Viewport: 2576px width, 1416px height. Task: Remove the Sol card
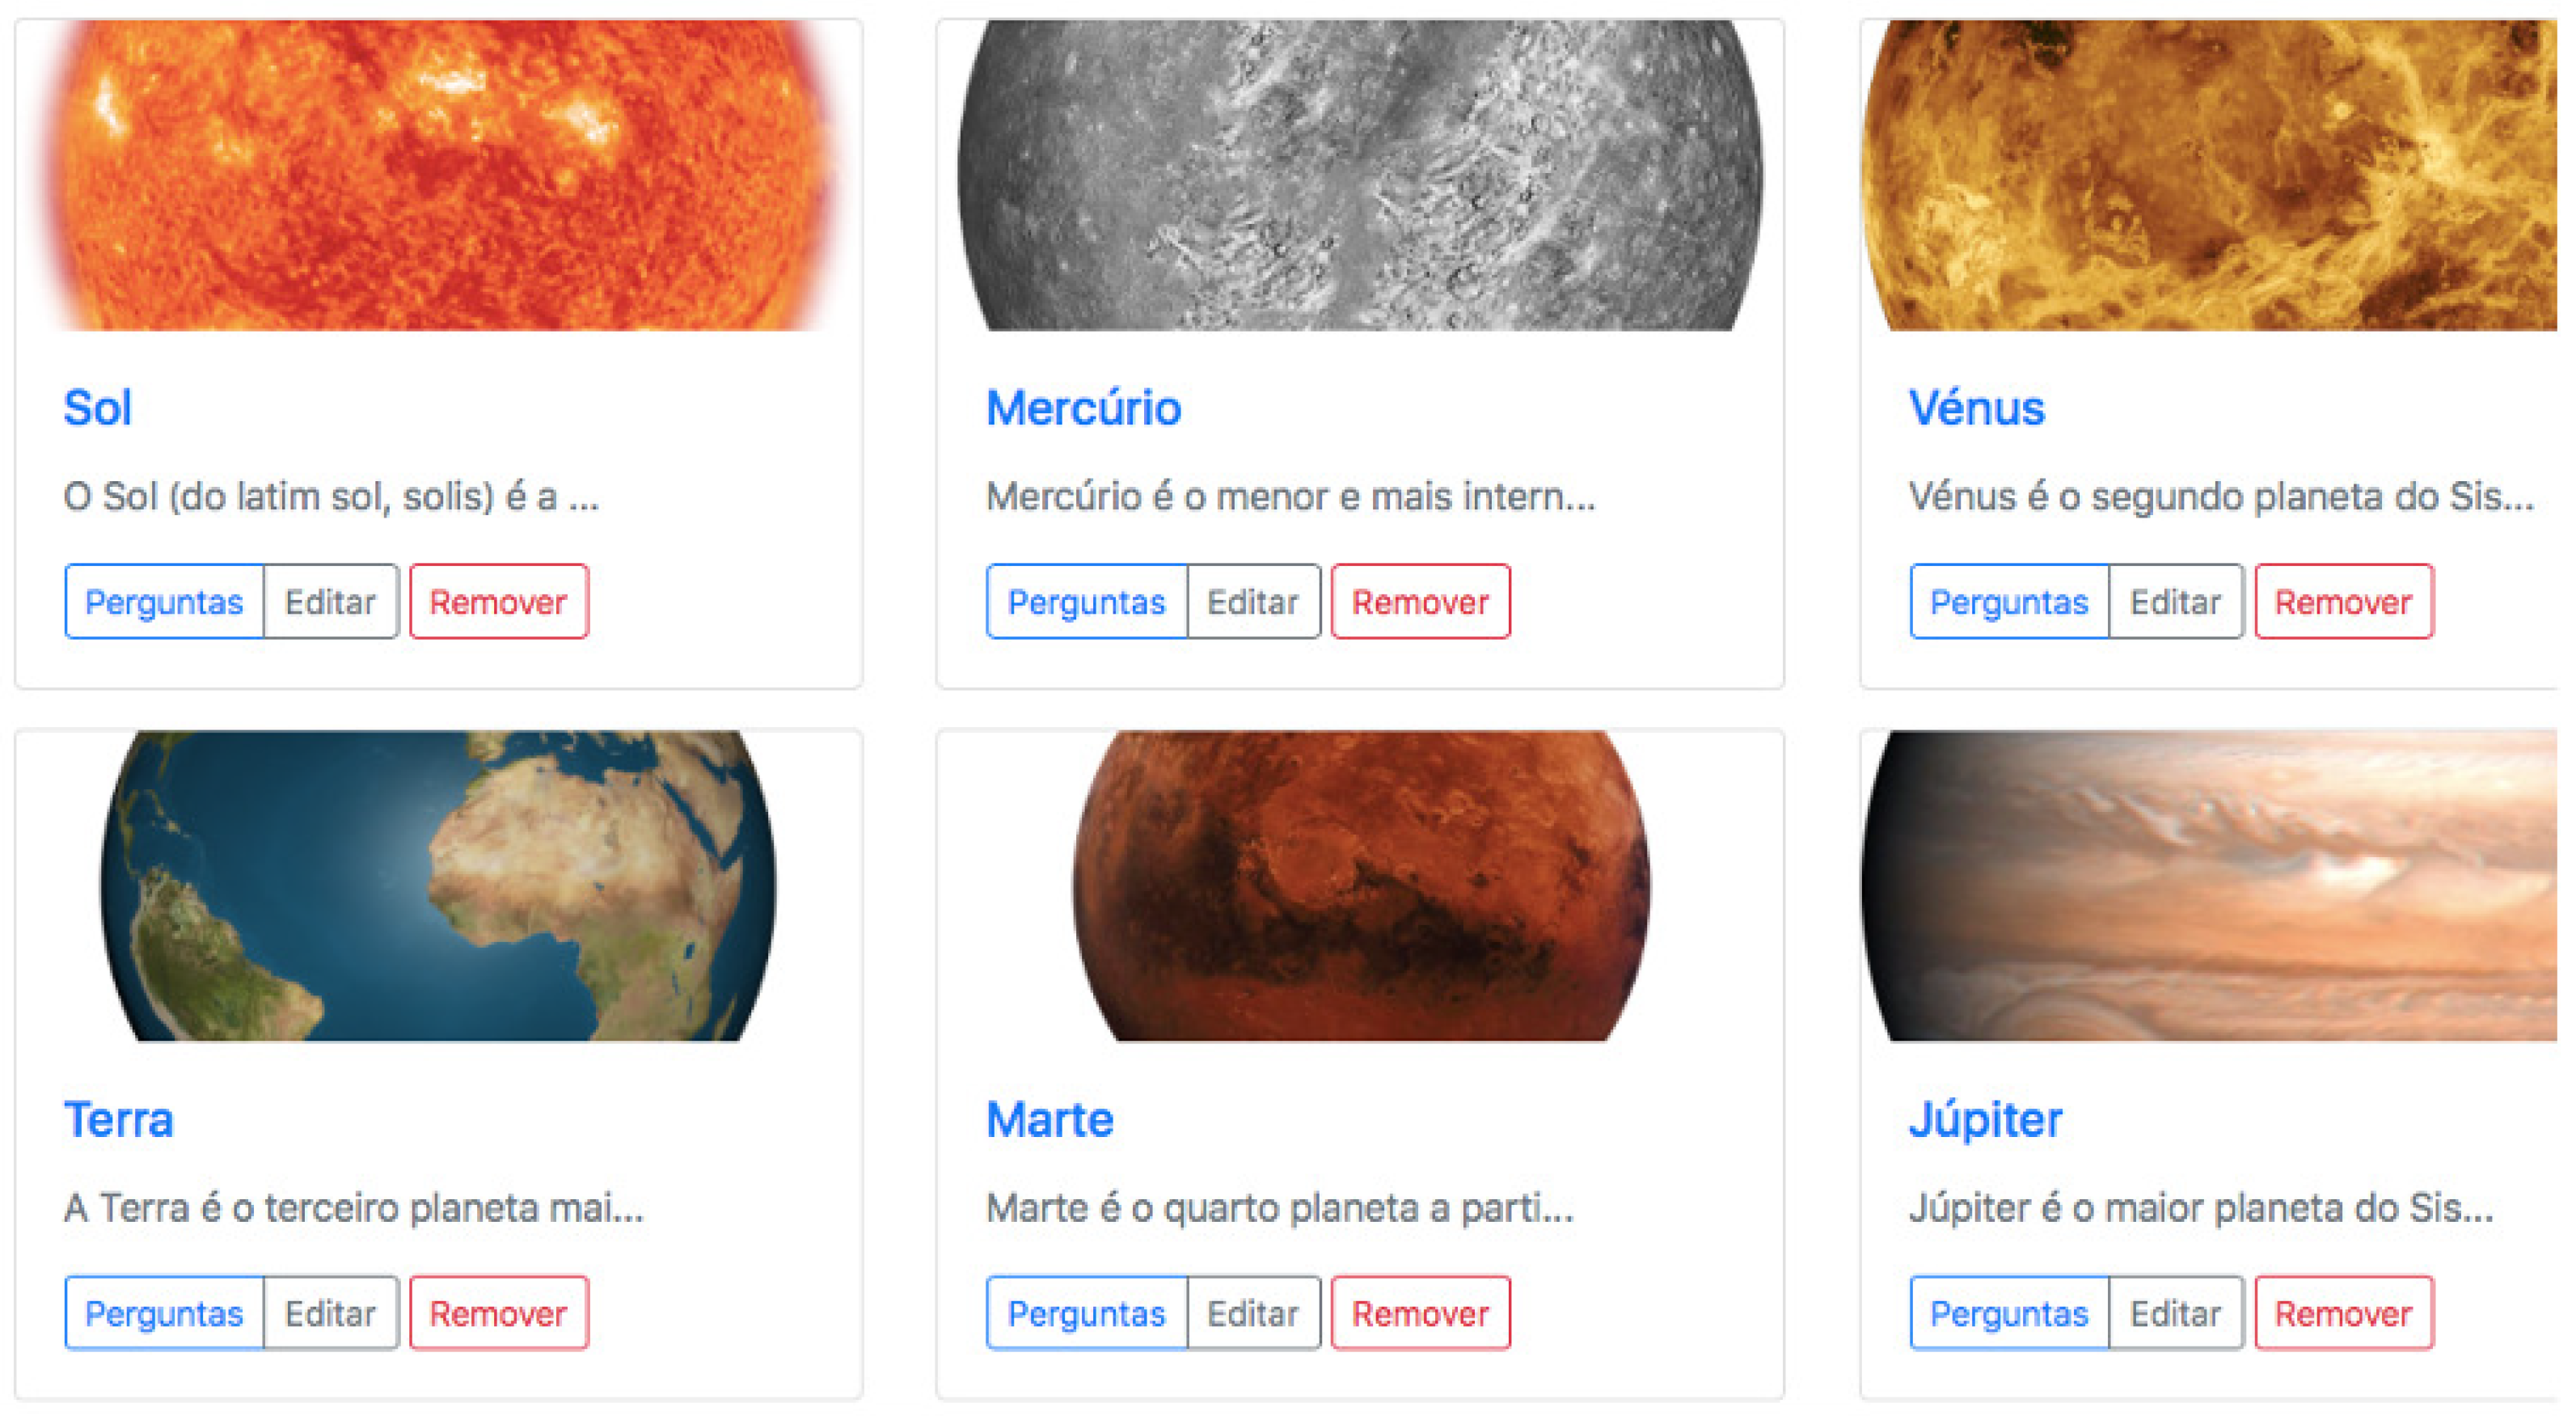(x=498, y=602)
